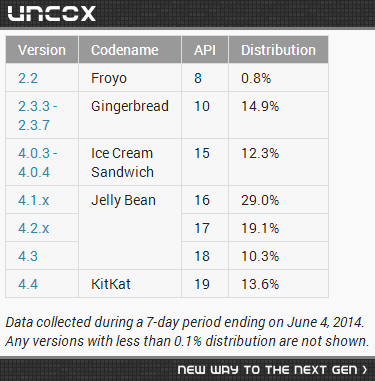This screenshot has height=381, width=375.
Task: Select the Froyo codename cell
Action: (x=130, y=78)
